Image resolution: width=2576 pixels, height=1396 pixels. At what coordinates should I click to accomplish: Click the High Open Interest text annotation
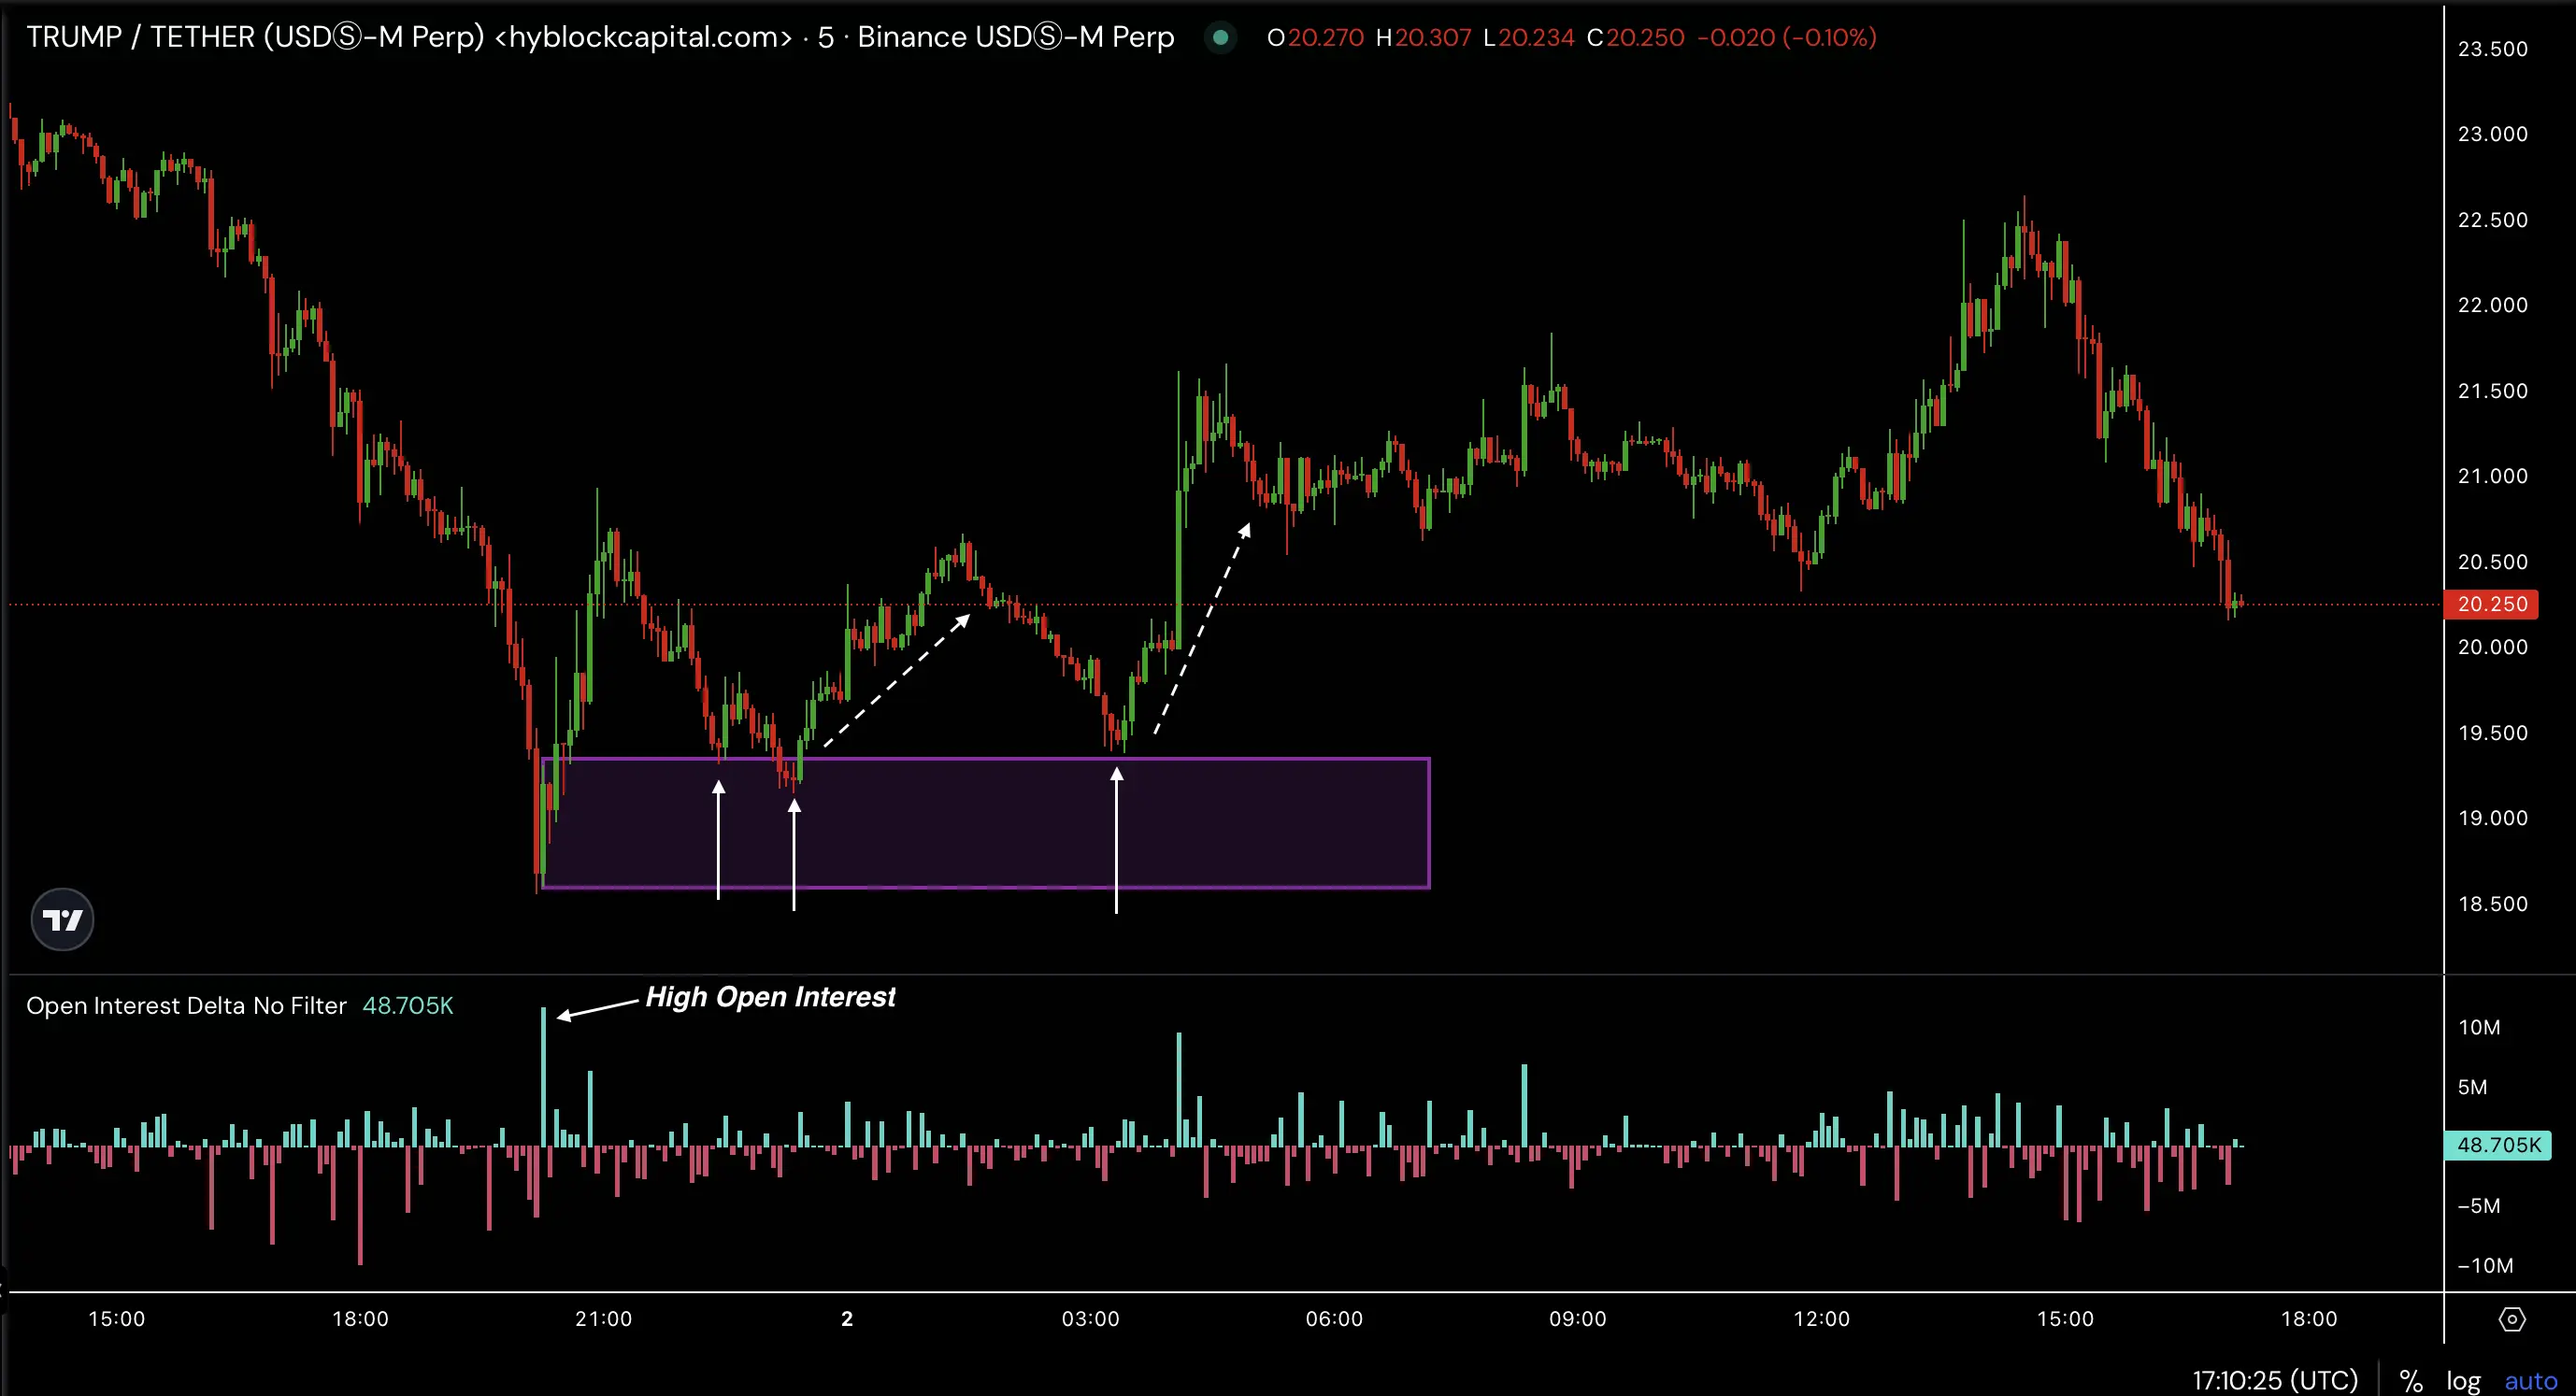(770, 997)
